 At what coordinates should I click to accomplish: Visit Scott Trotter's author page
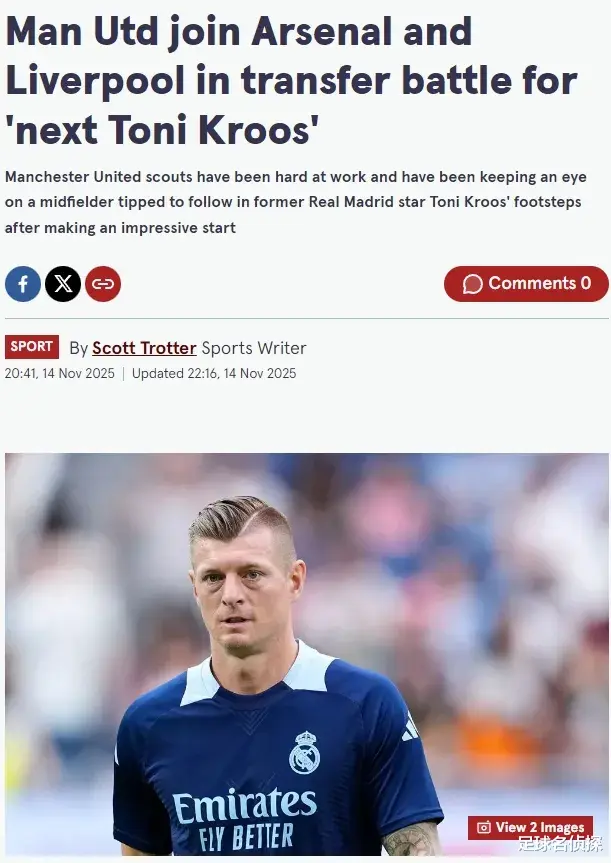pyautogui.click(x=144, y=348)
